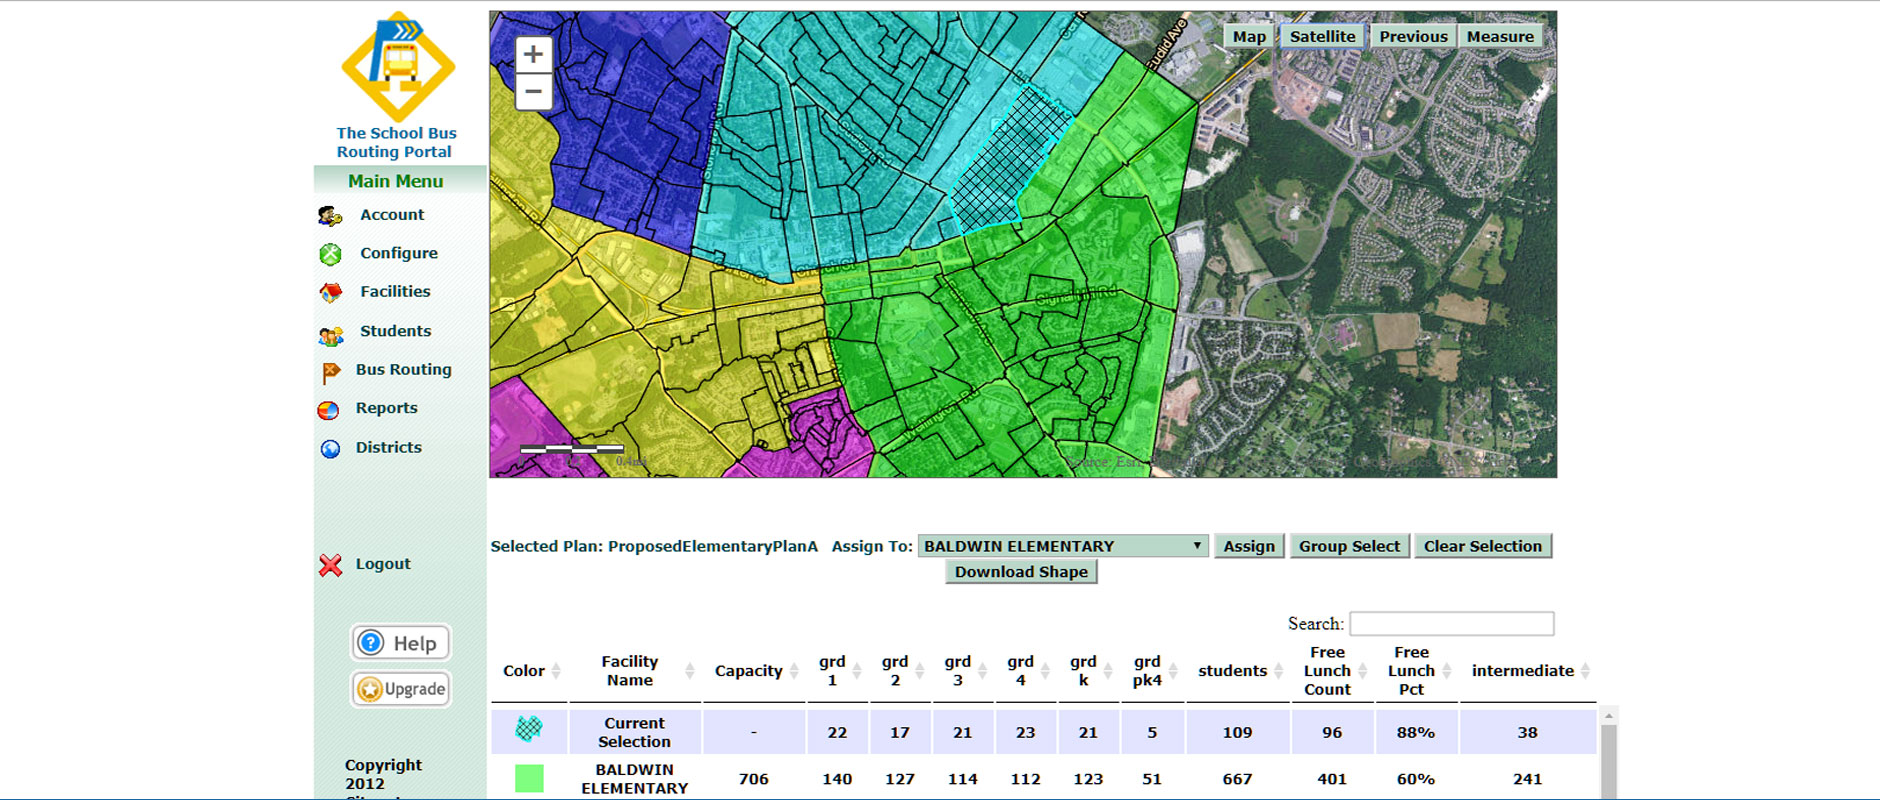This screenshot has width=1880, height=800.
Task: Switch map to Satellite view
Action: coord(1322,36)
